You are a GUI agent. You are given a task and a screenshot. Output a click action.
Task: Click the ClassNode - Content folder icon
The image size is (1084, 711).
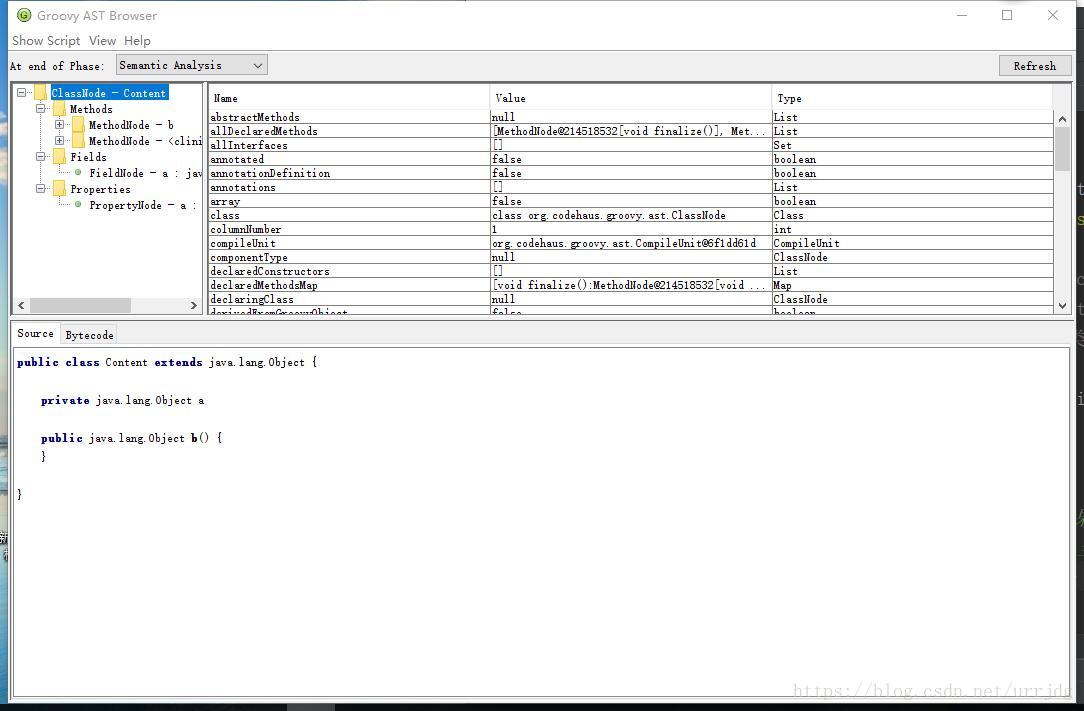41,93
